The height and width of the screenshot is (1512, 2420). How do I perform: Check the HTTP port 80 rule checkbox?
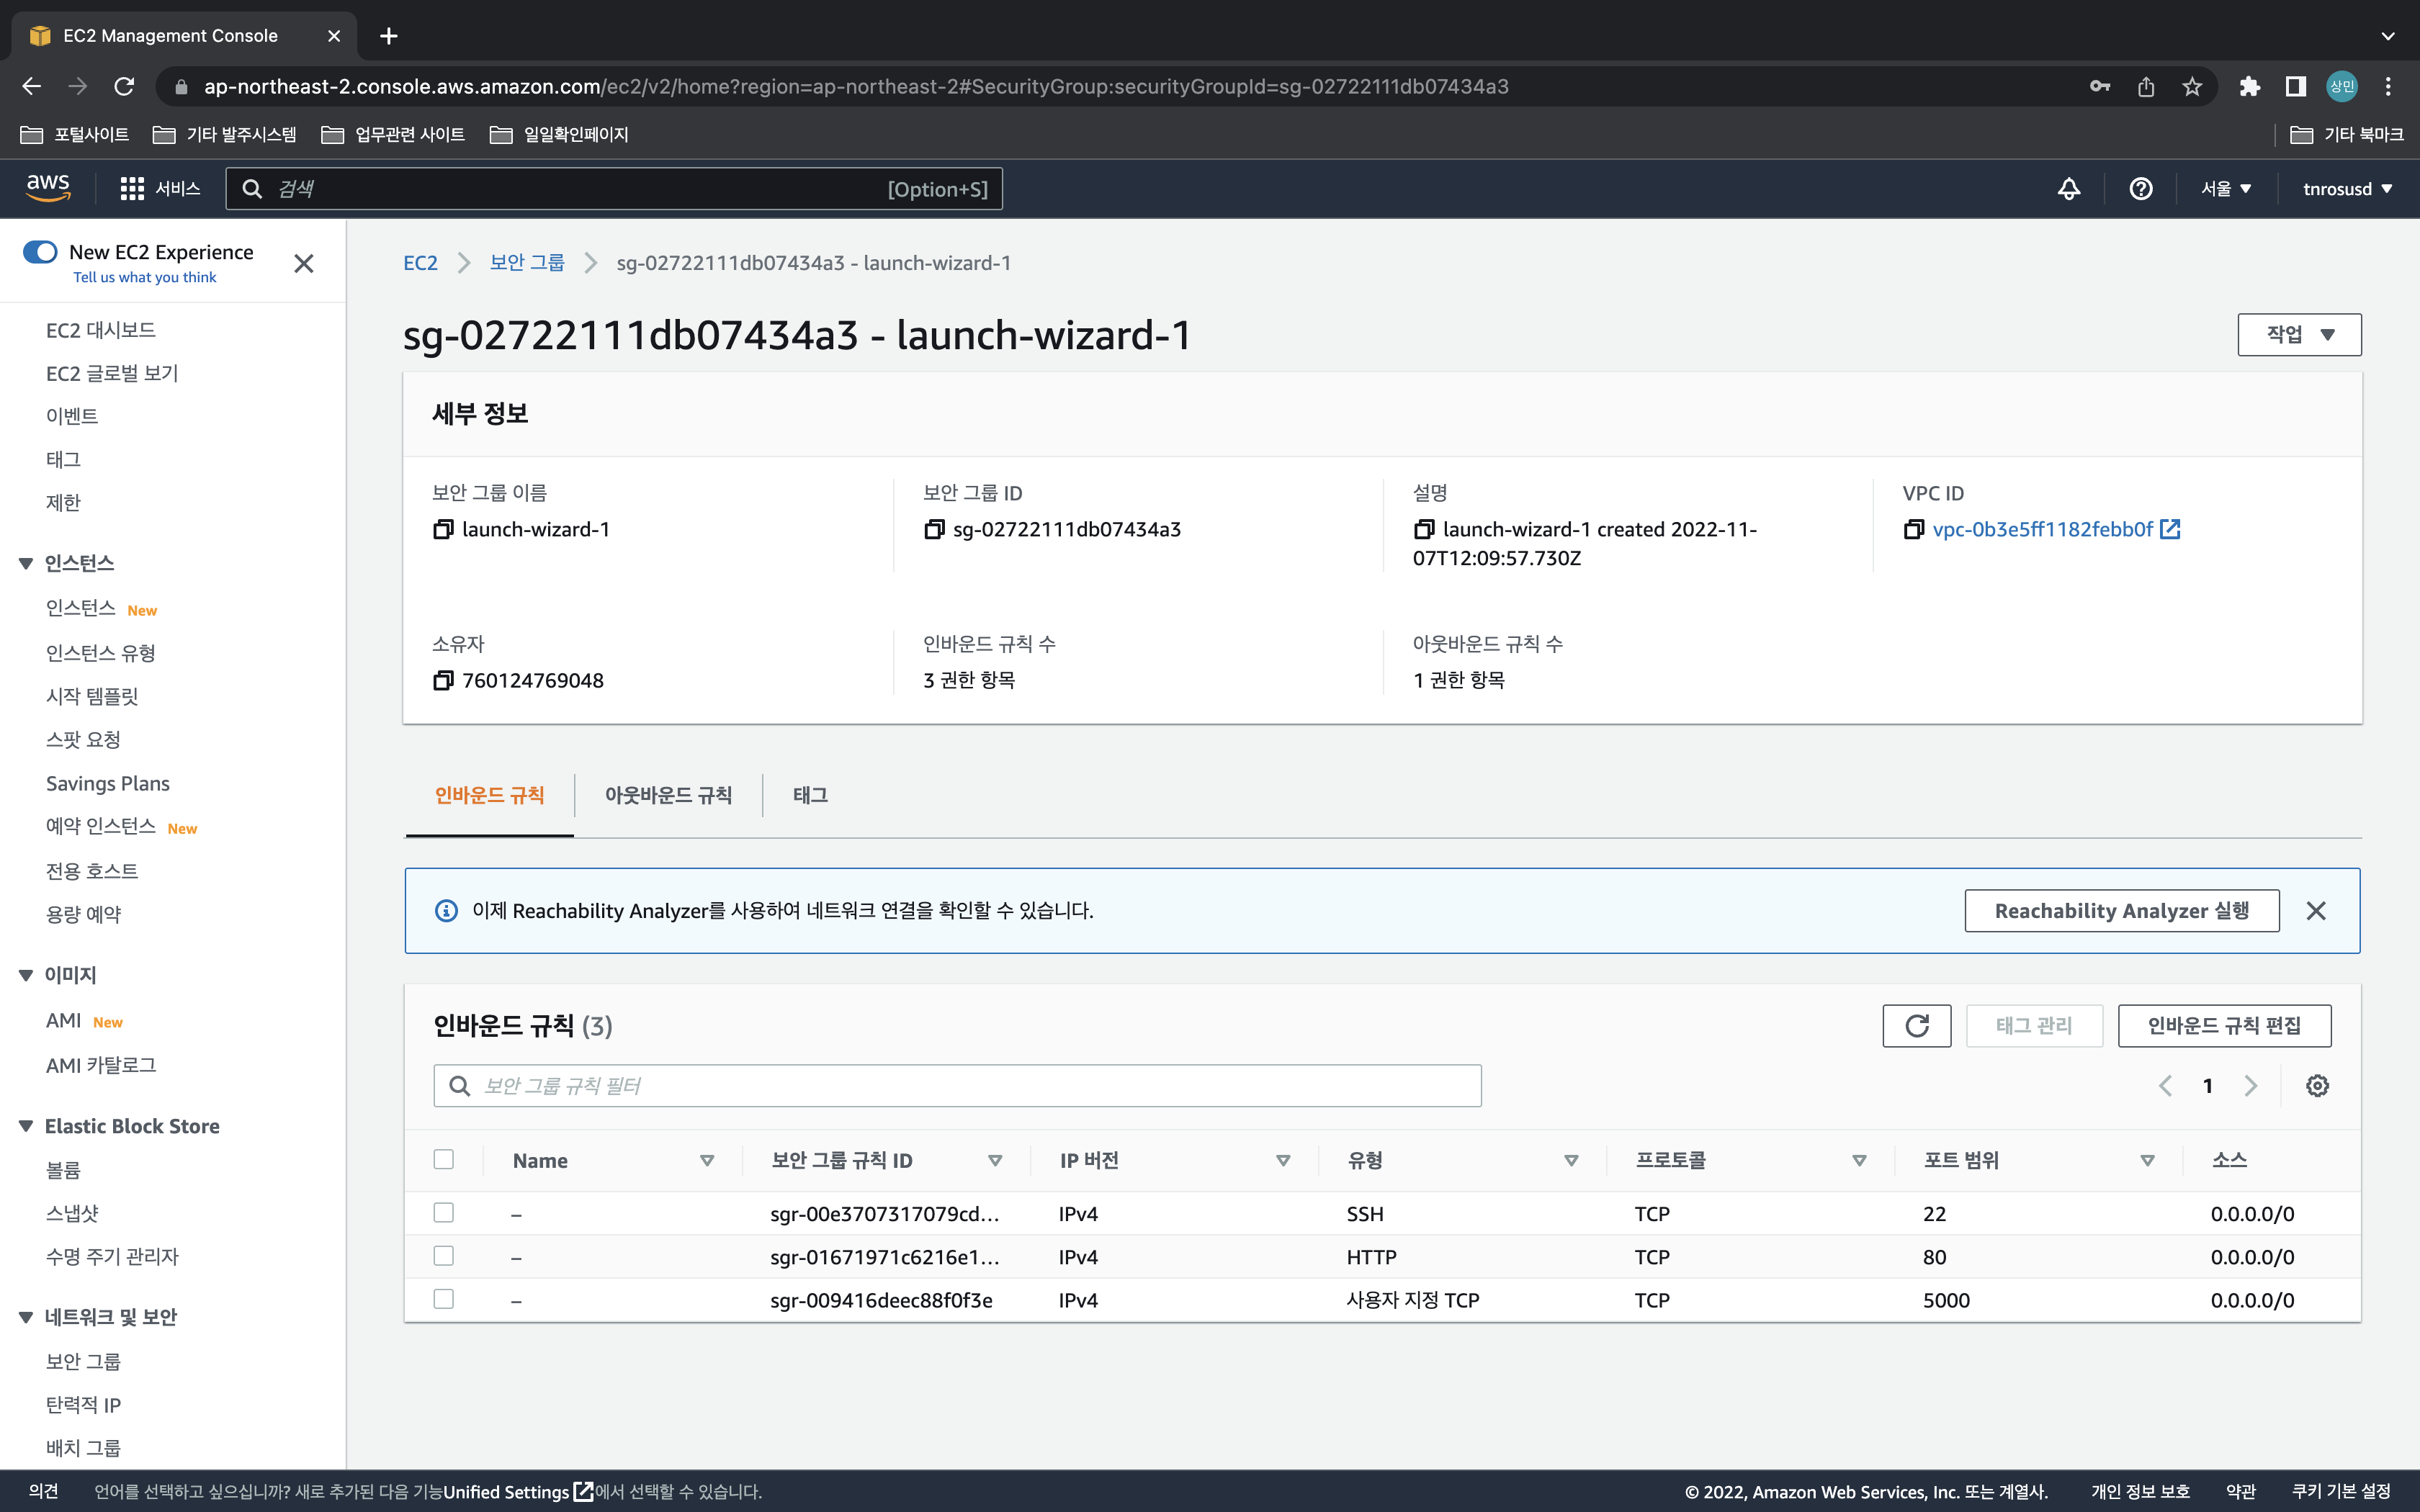444,1256
